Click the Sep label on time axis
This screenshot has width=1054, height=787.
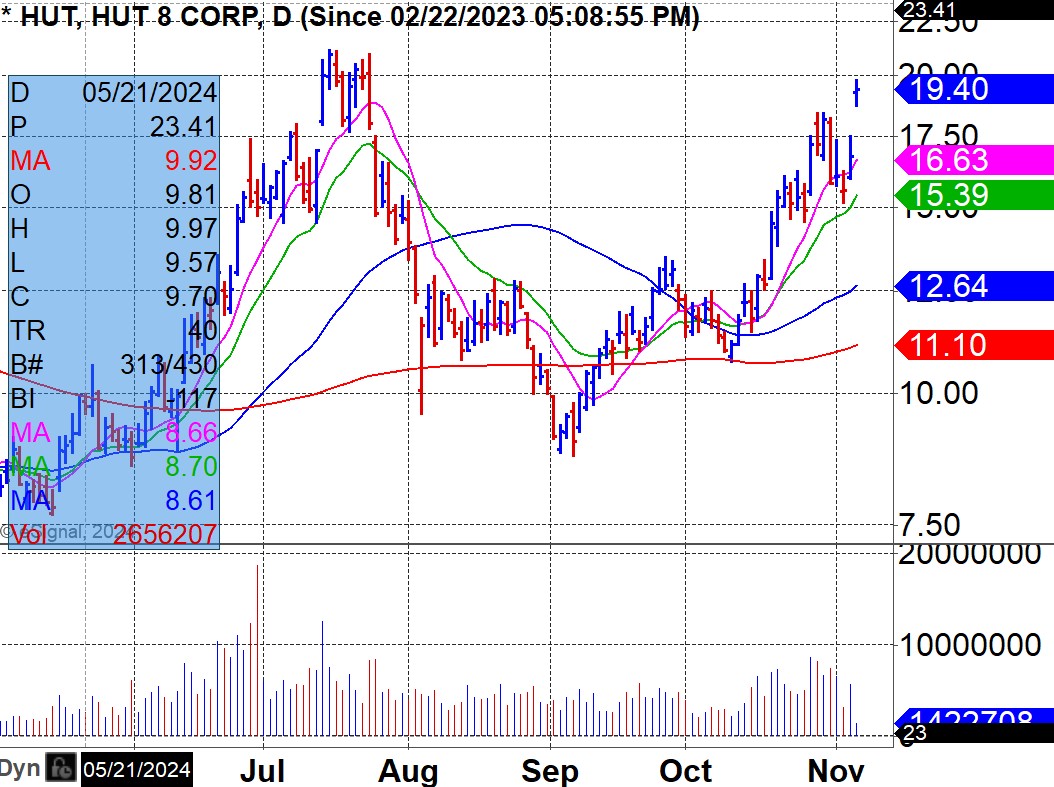(x=550, y=770)
